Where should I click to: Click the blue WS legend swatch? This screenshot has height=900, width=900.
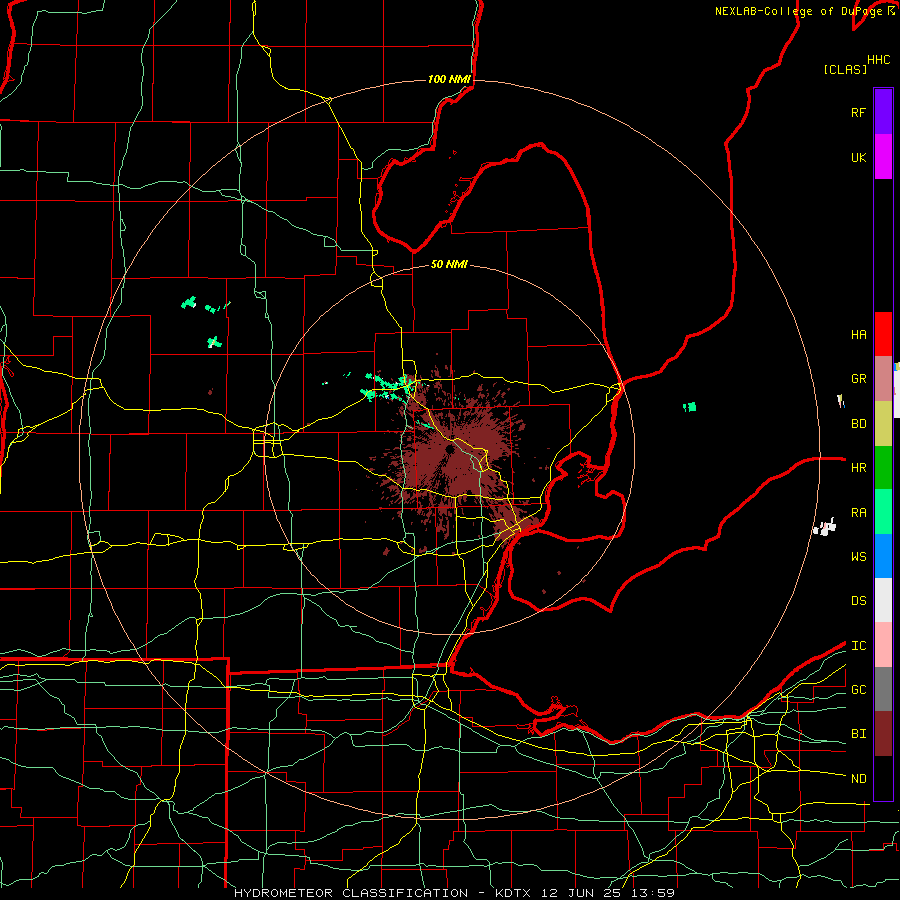pos(883,556)
